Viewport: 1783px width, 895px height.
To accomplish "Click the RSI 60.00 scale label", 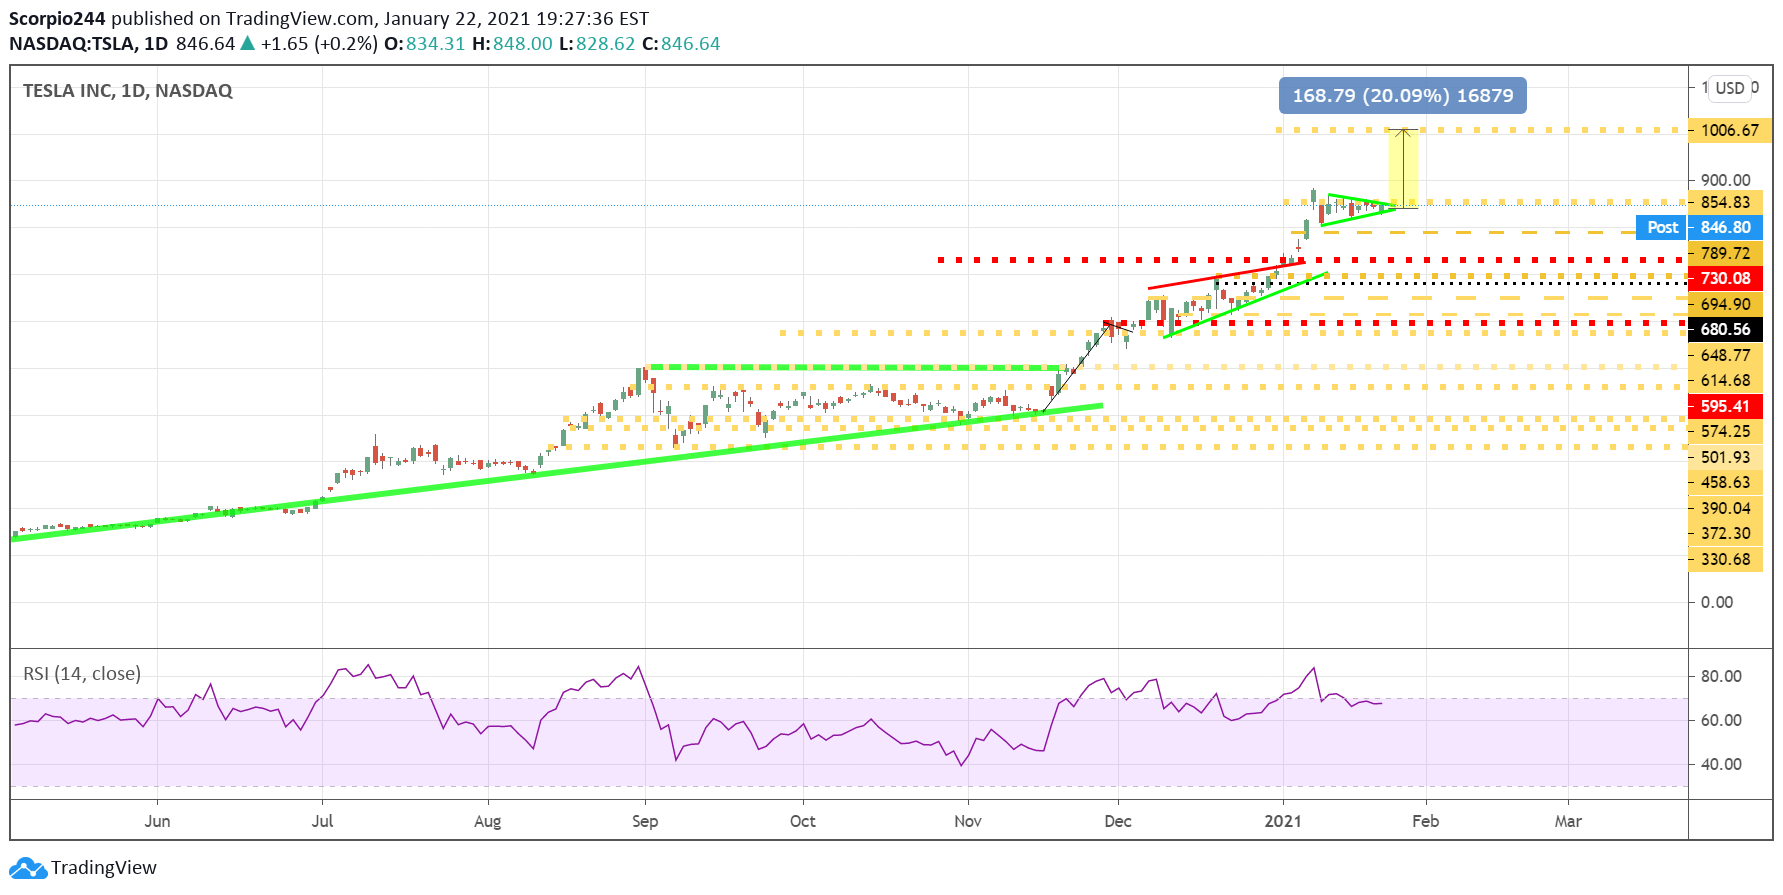I will tap(1722, 720).
